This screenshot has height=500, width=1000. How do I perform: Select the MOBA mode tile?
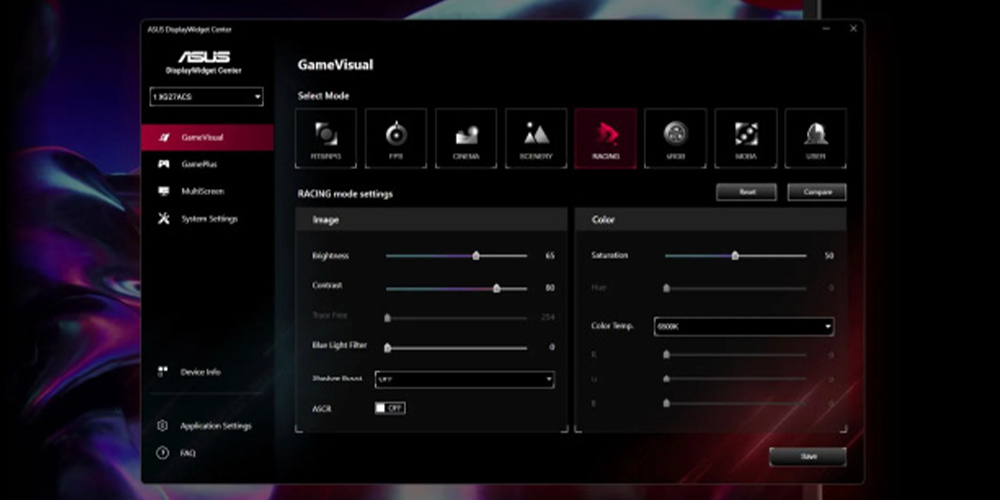746,138
